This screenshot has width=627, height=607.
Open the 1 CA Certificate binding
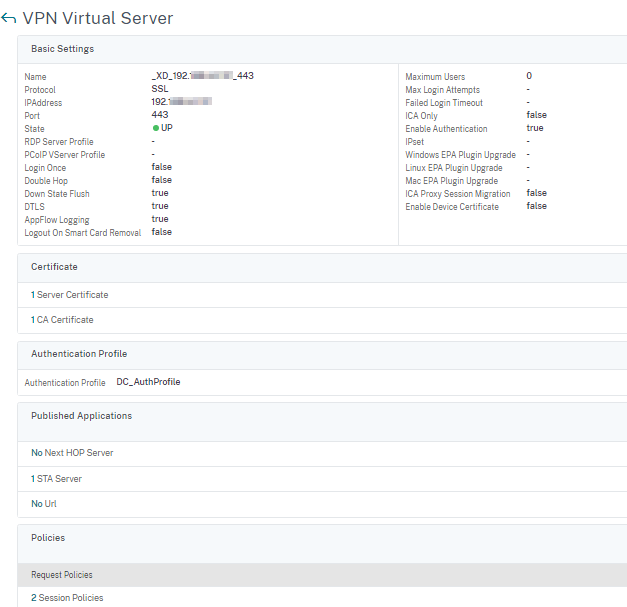tap(62, 320)
